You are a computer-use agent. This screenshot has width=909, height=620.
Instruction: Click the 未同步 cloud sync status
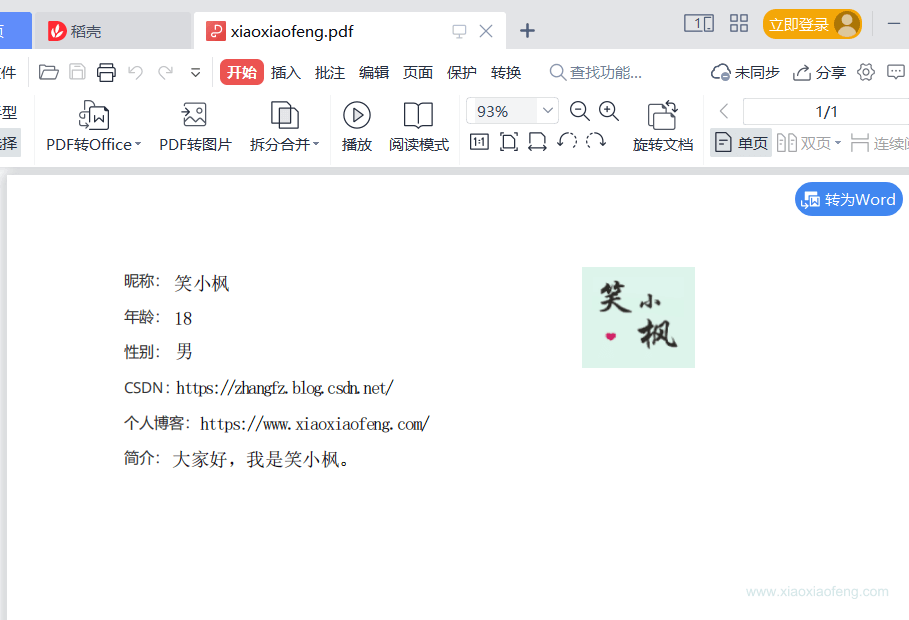pyautogui.click(x=745, y=72)
